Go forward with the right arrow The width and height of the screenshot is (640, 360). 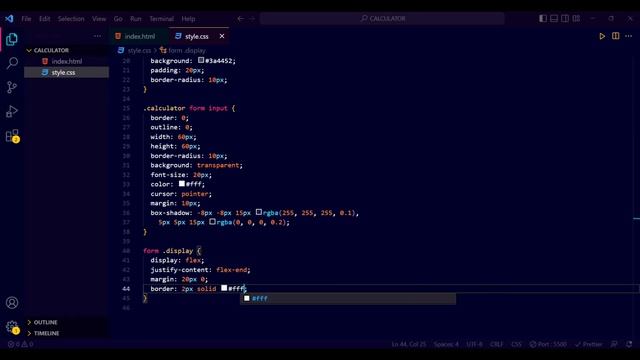[x=252, y=18]
